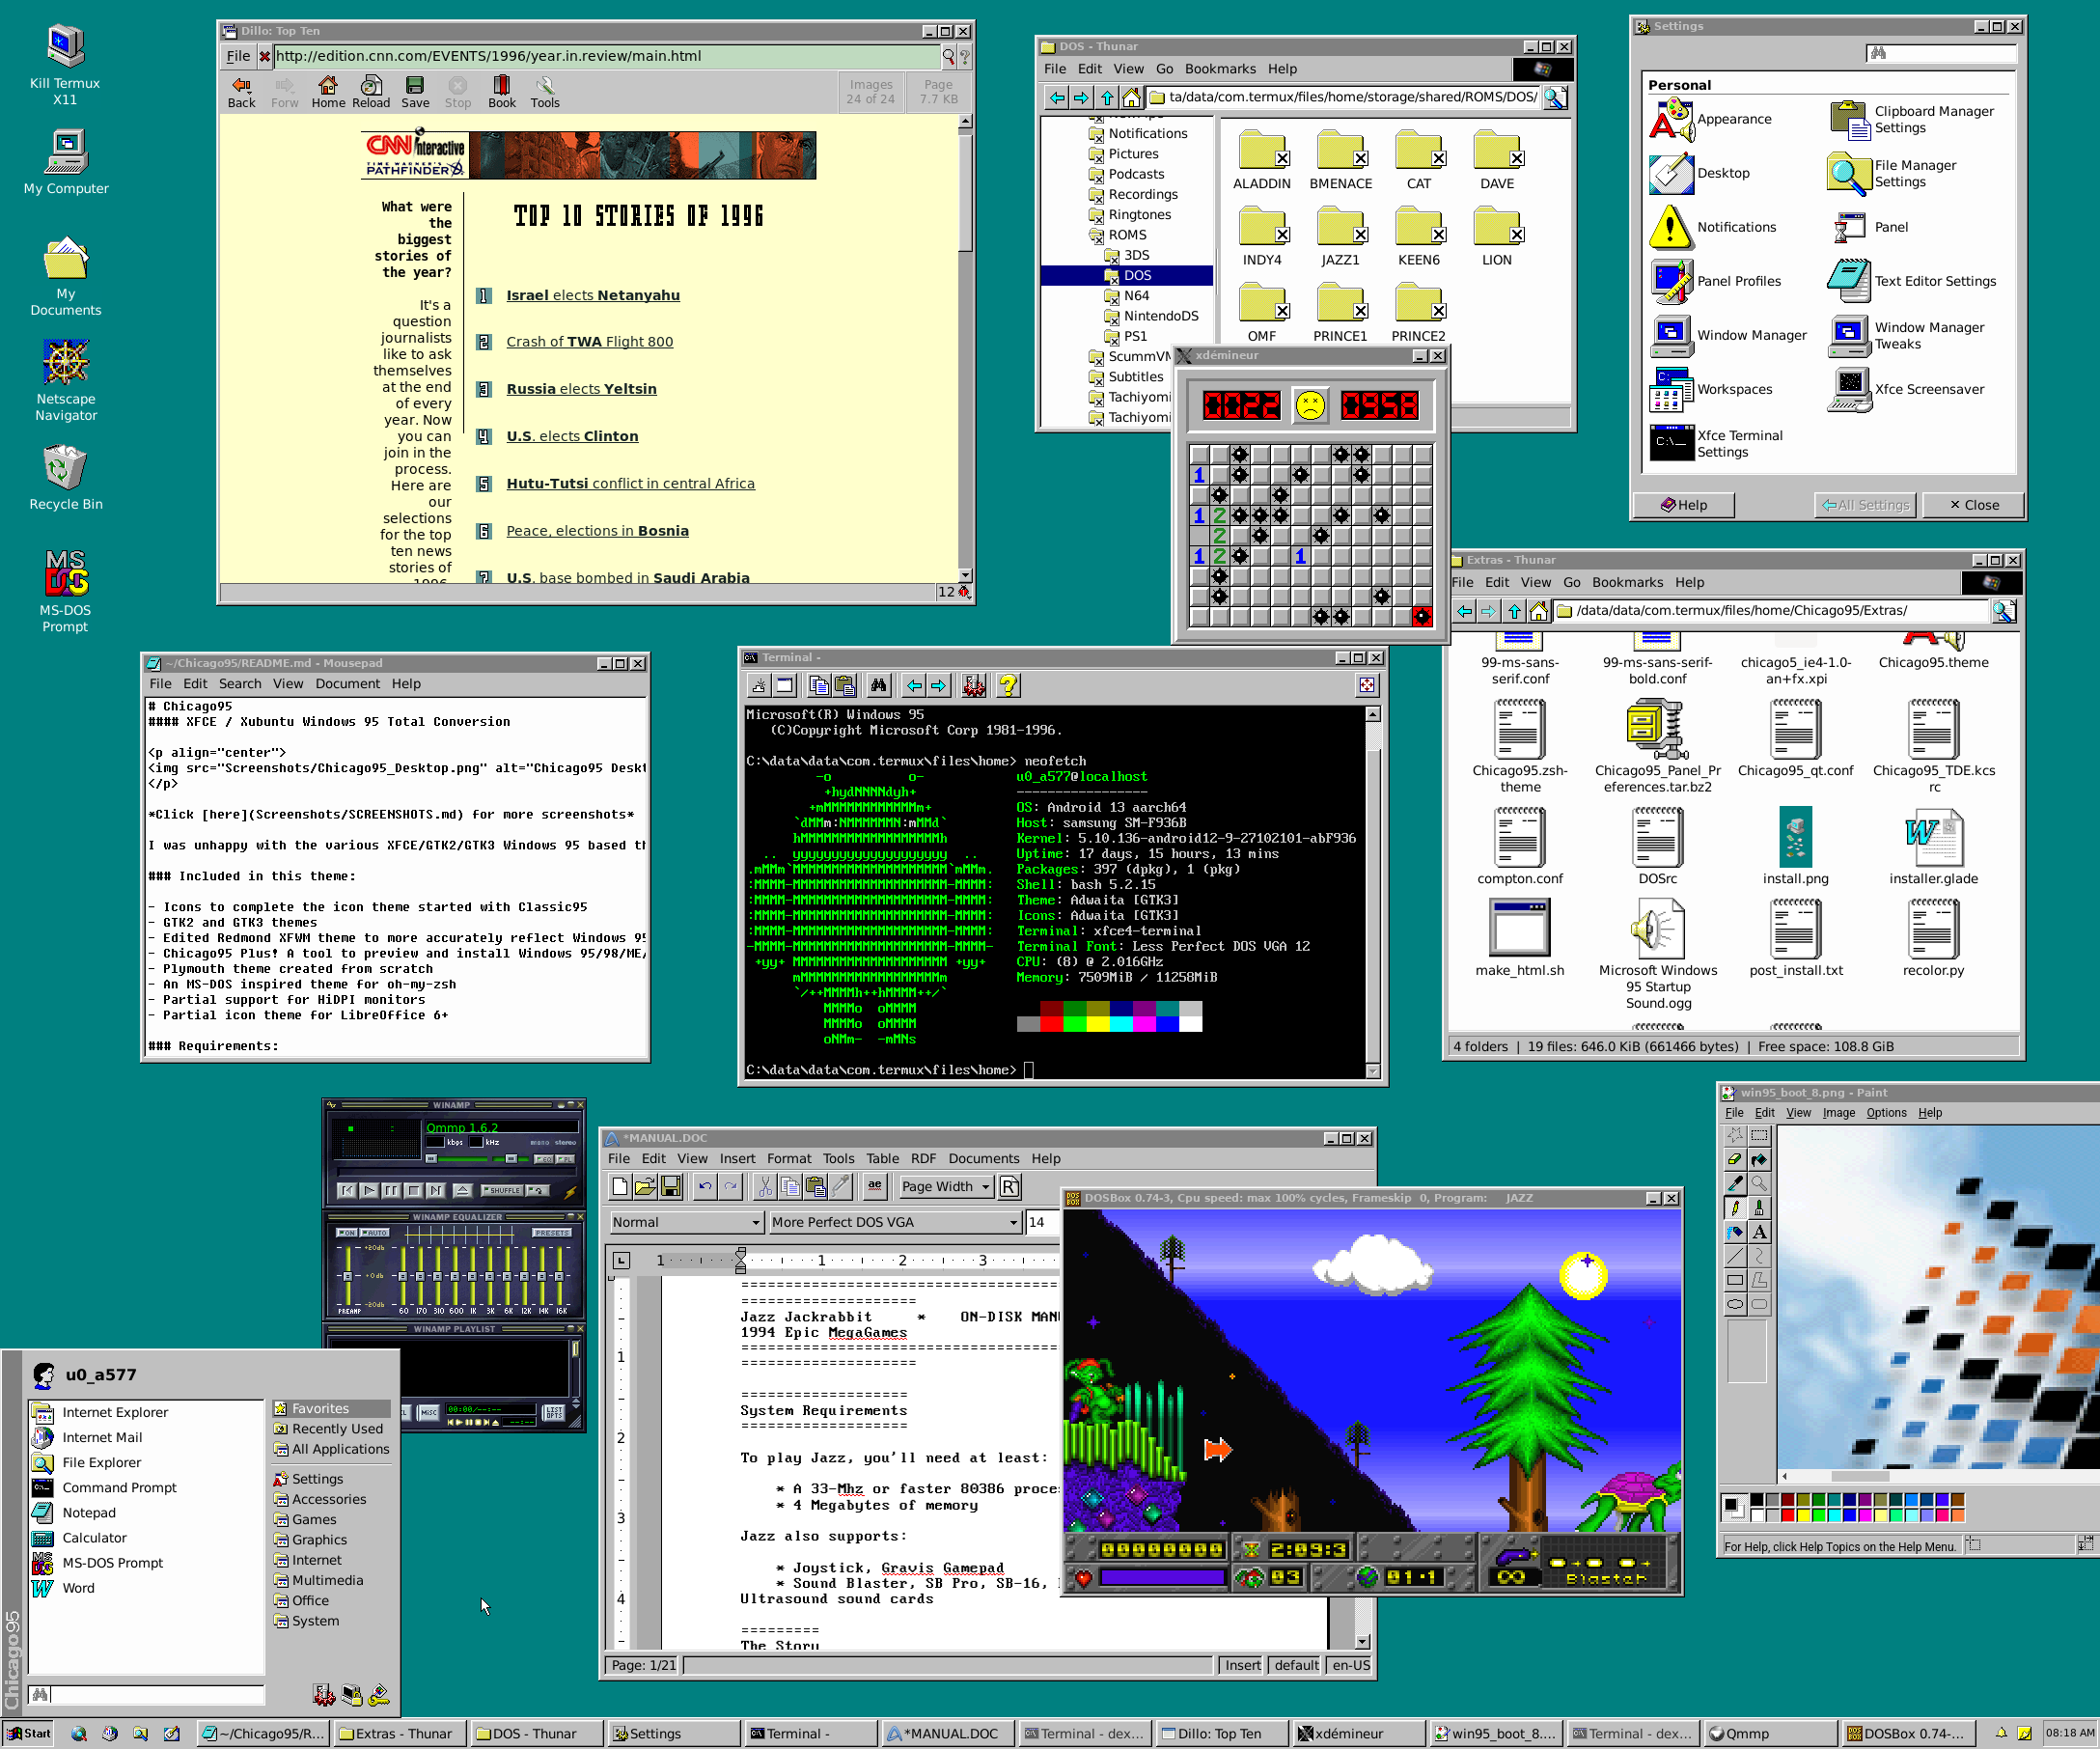The height and width of the screenshot is (1749, 2100).
Task: Click the Cut scissors icon in MANUAL.DOC toolbar
Action: [x=765, y=1186]
